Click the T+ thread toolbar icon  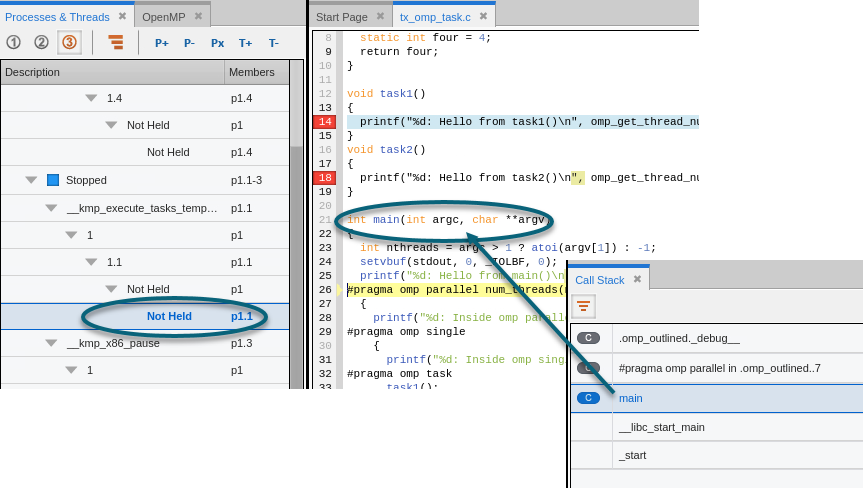point(245,43)
